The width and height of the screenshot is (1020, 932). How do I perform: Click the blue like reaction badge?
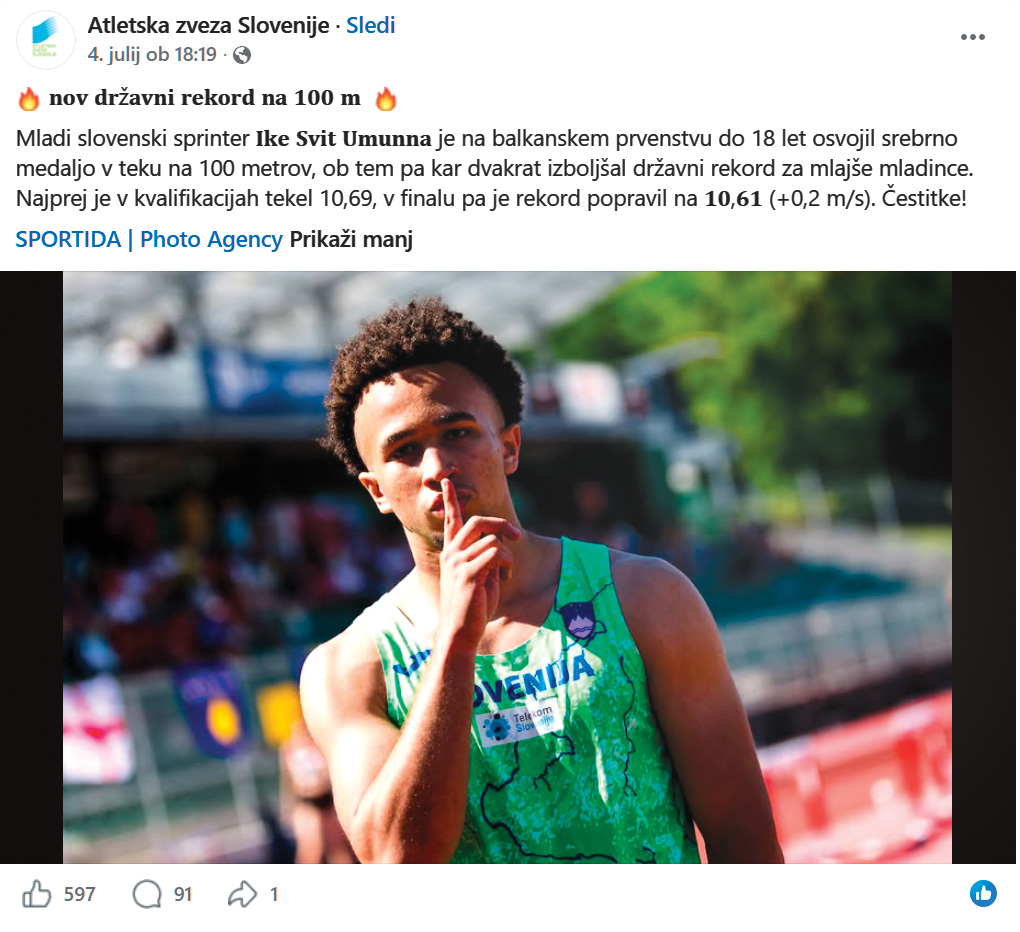983,894
